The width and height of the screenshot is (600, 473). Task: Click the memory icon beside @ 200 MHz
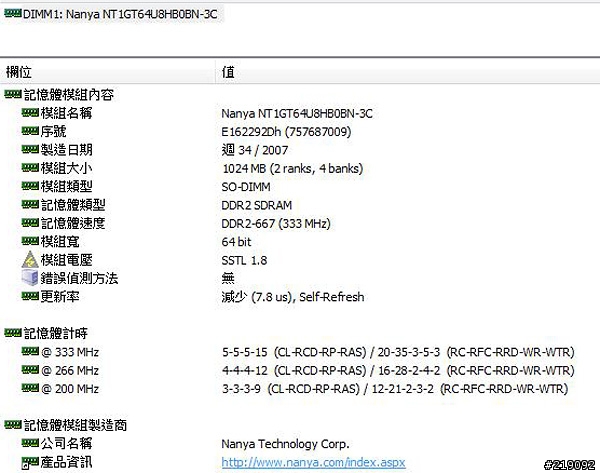(30, 388)
